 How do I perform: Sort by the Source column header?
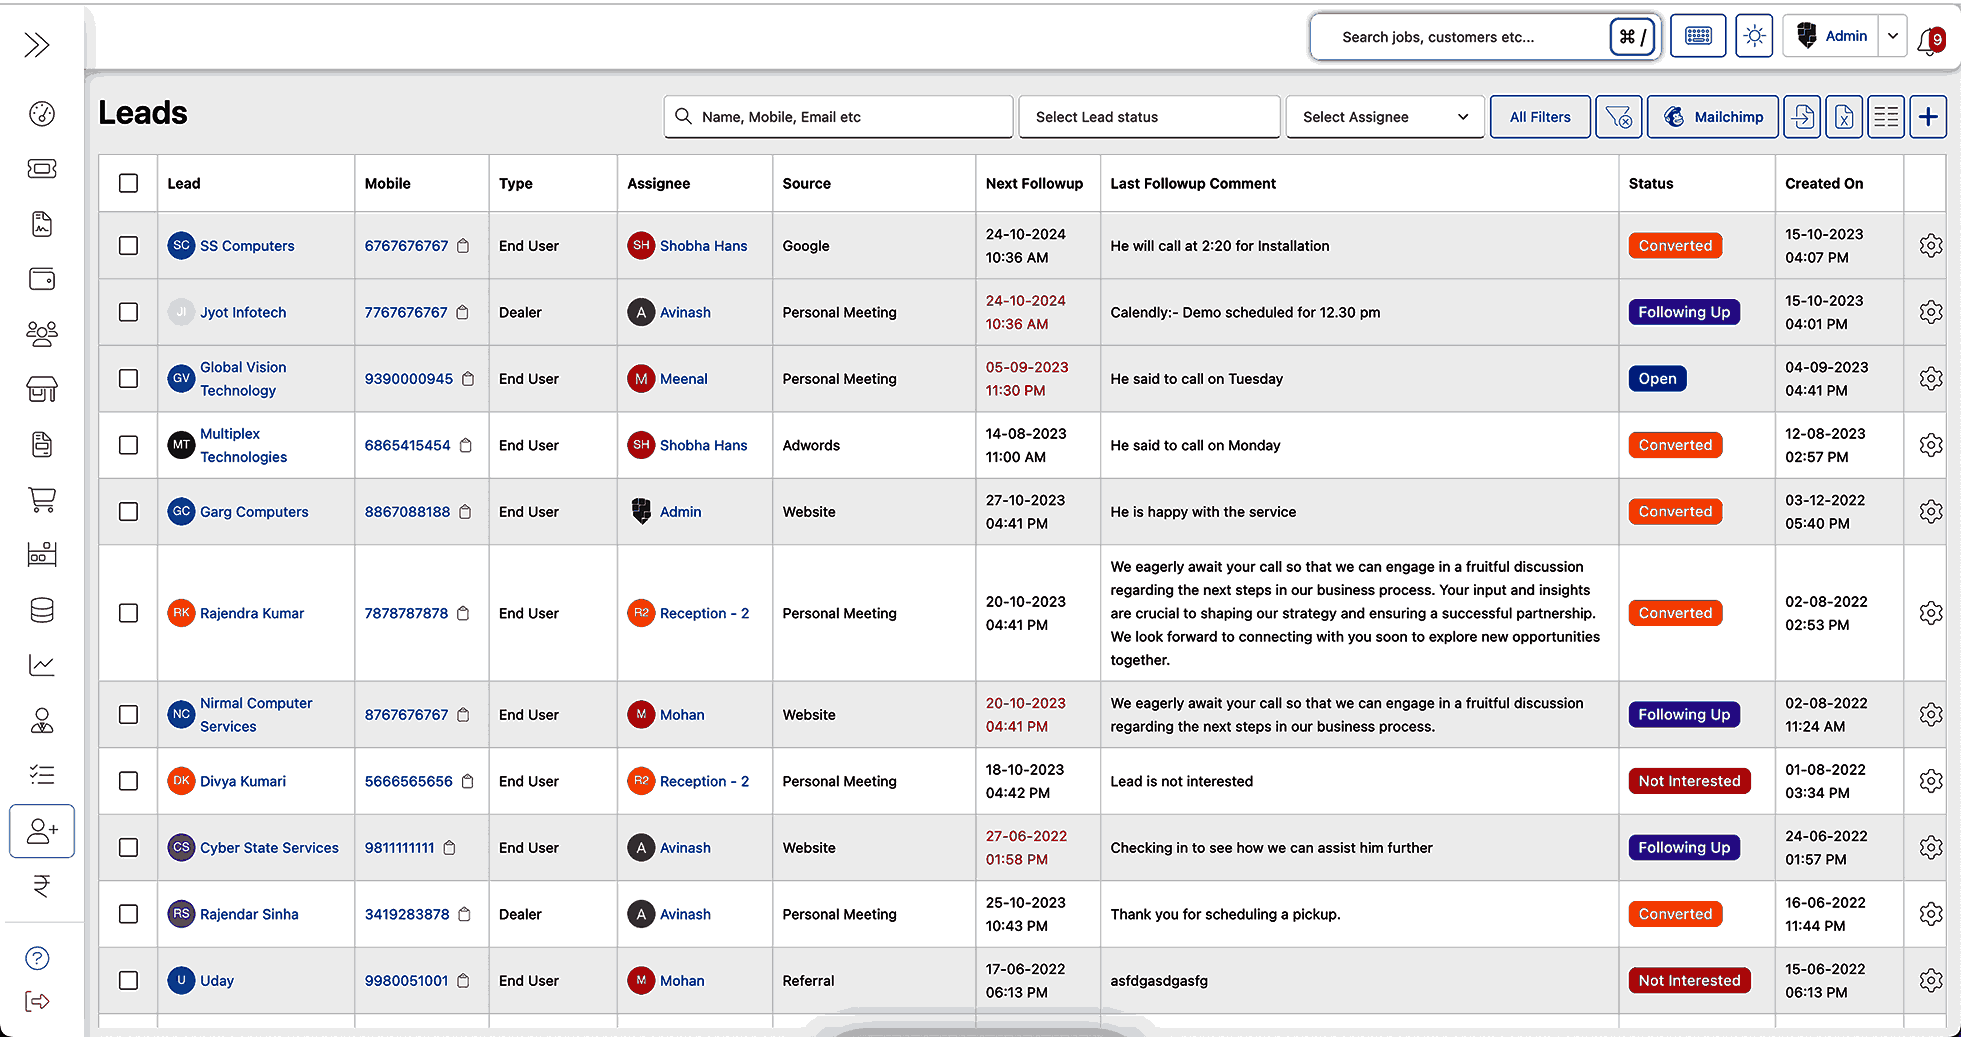click(x=806, y=184)
